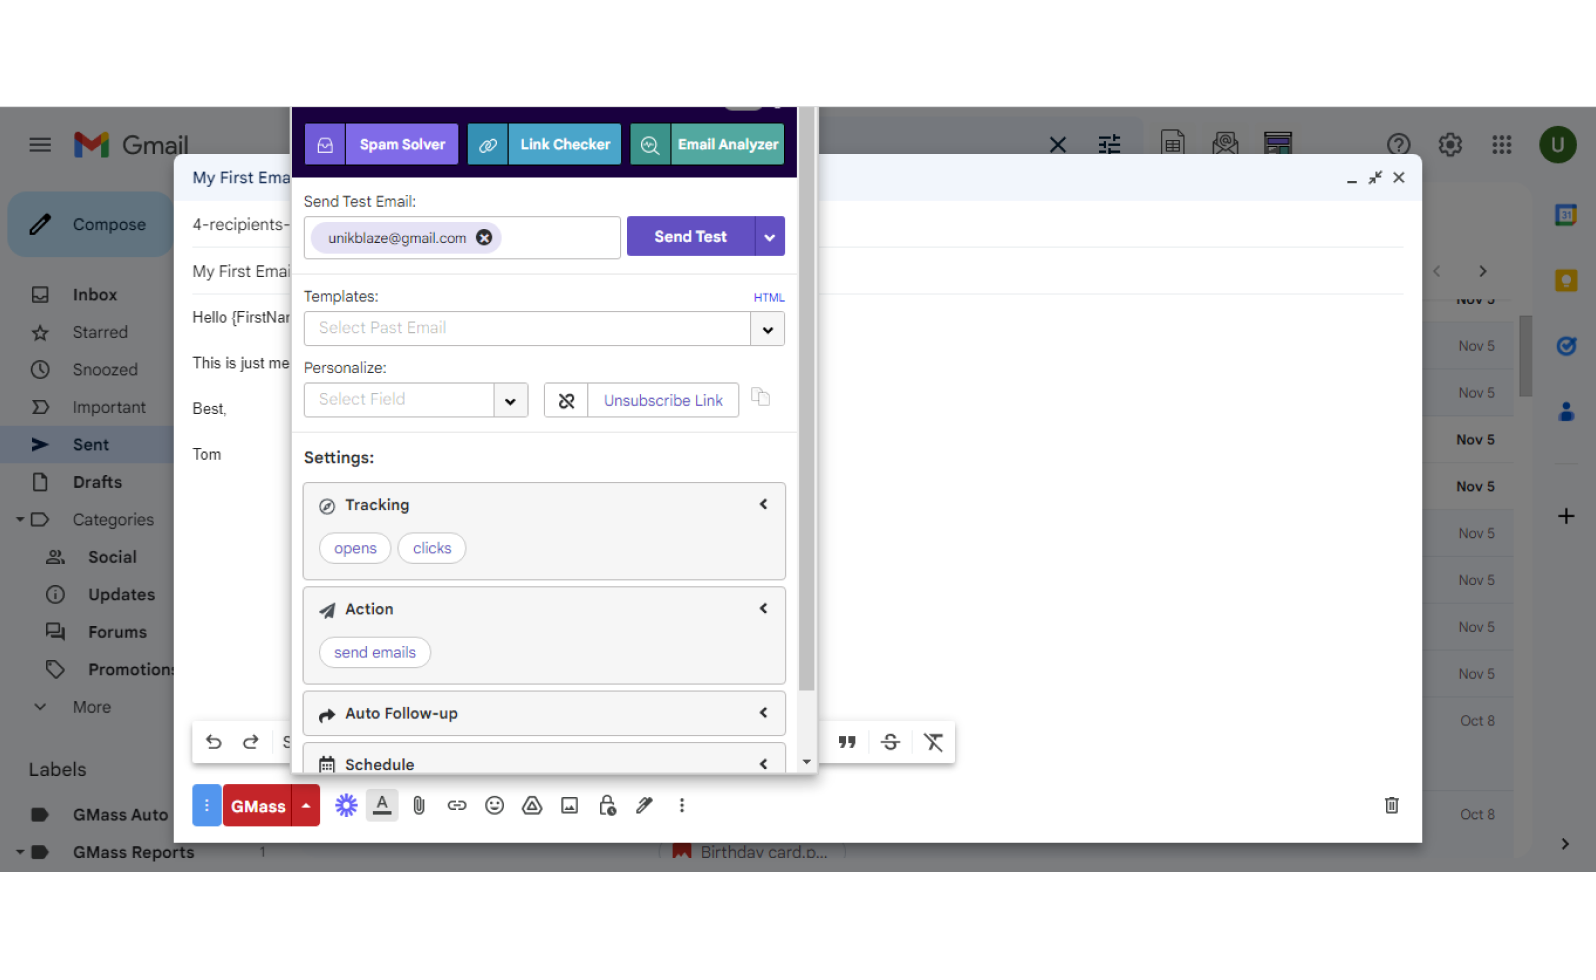
Task: Open Gmail main menu hamburger icon
Action: tap(40, 145)
